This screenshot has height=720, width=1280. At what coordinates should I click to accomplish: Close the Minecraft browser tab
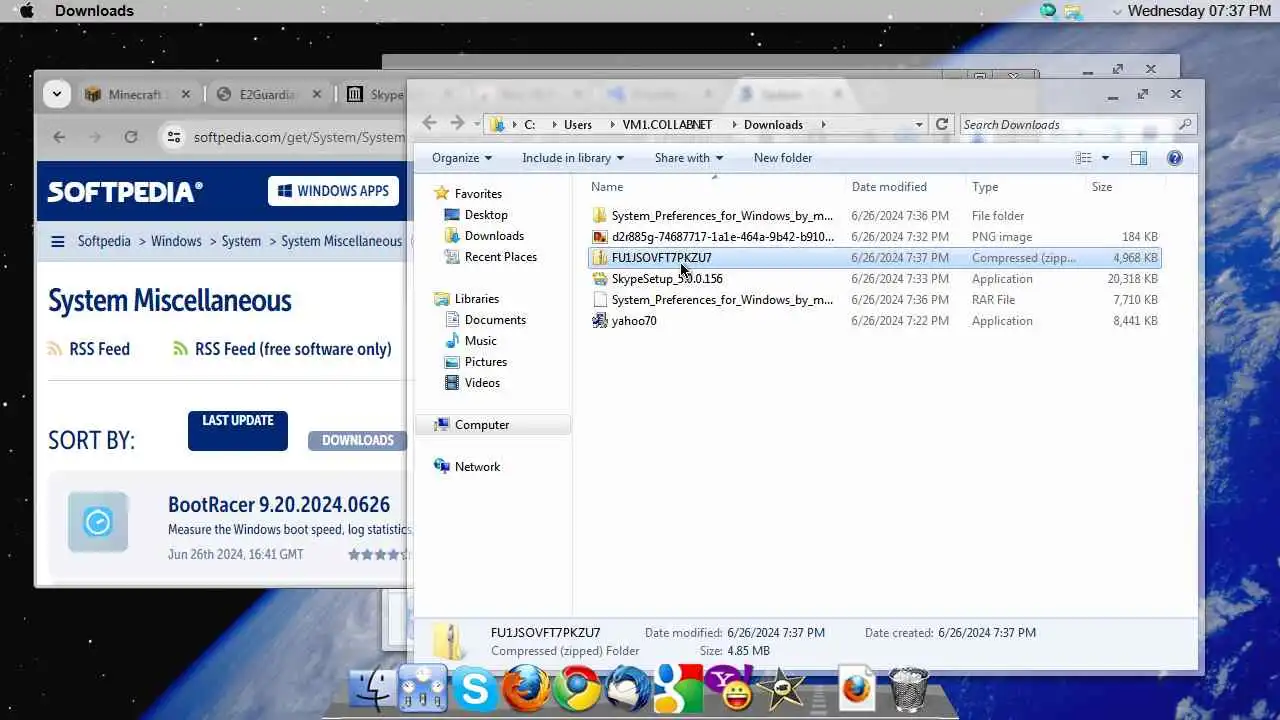tap(185, 94)
